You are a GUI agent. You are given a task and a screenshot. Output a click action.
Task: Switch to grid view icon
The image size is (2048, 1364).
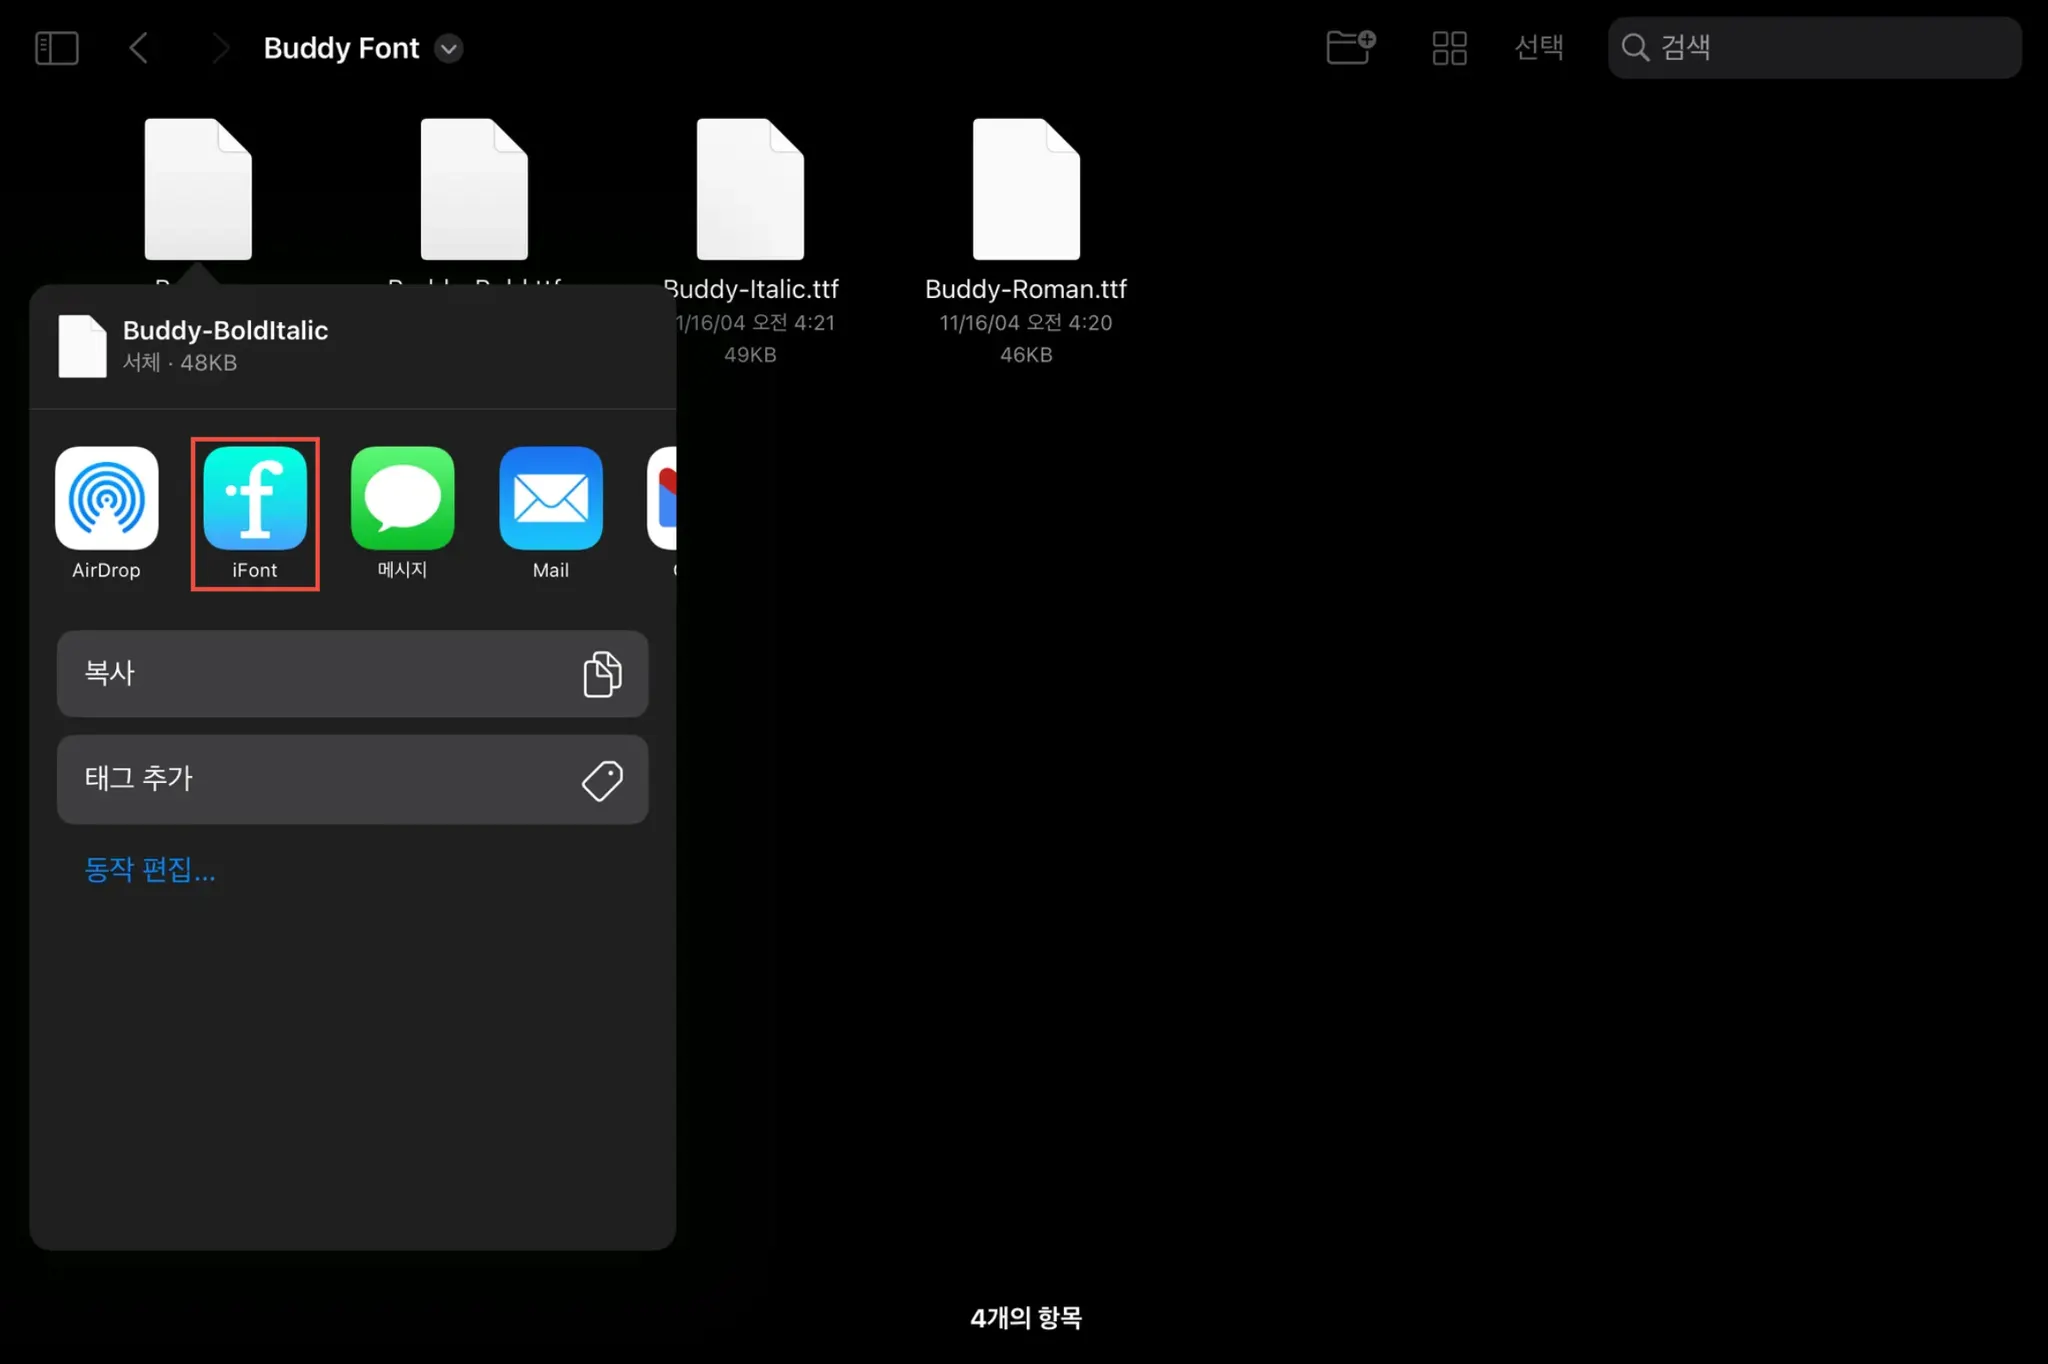(x=1449, y=48)
